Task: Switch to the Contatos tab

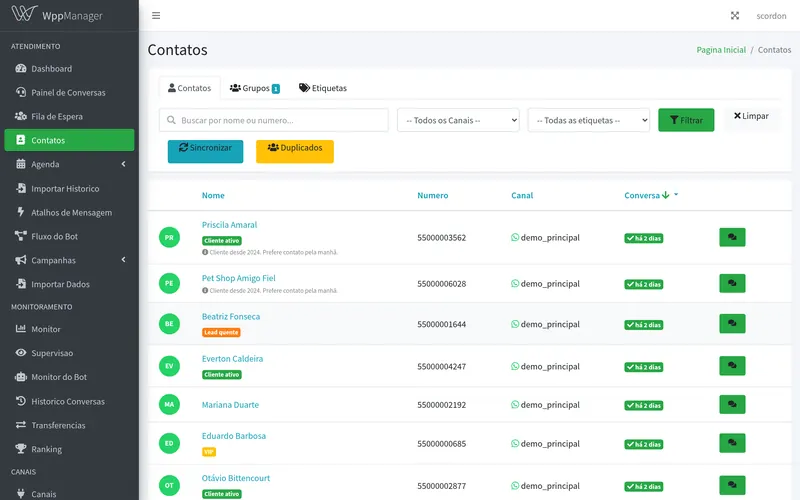Action: coord(189,88)
